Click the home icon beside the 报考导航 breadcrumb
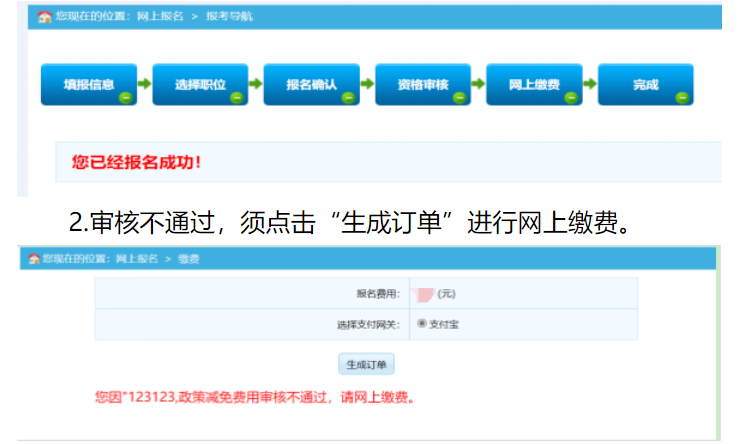This screenshot has width=738, height=444. point(45,17)
